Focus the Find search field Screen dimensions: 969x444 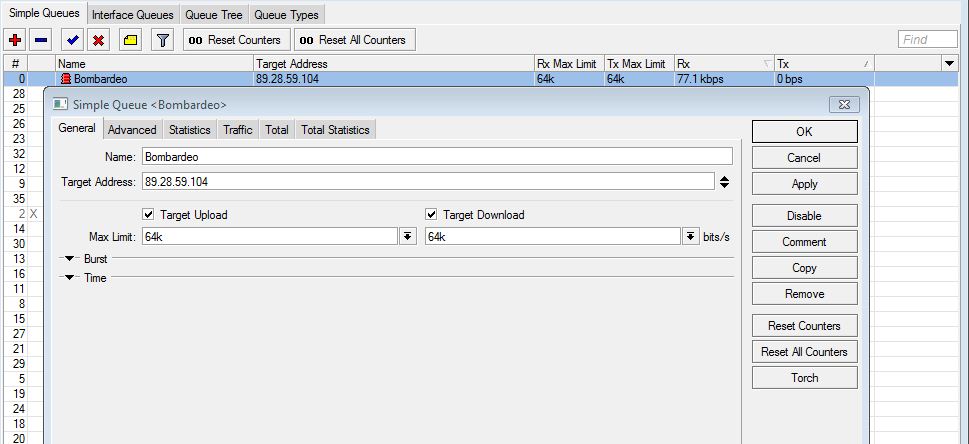coord(928,40)
